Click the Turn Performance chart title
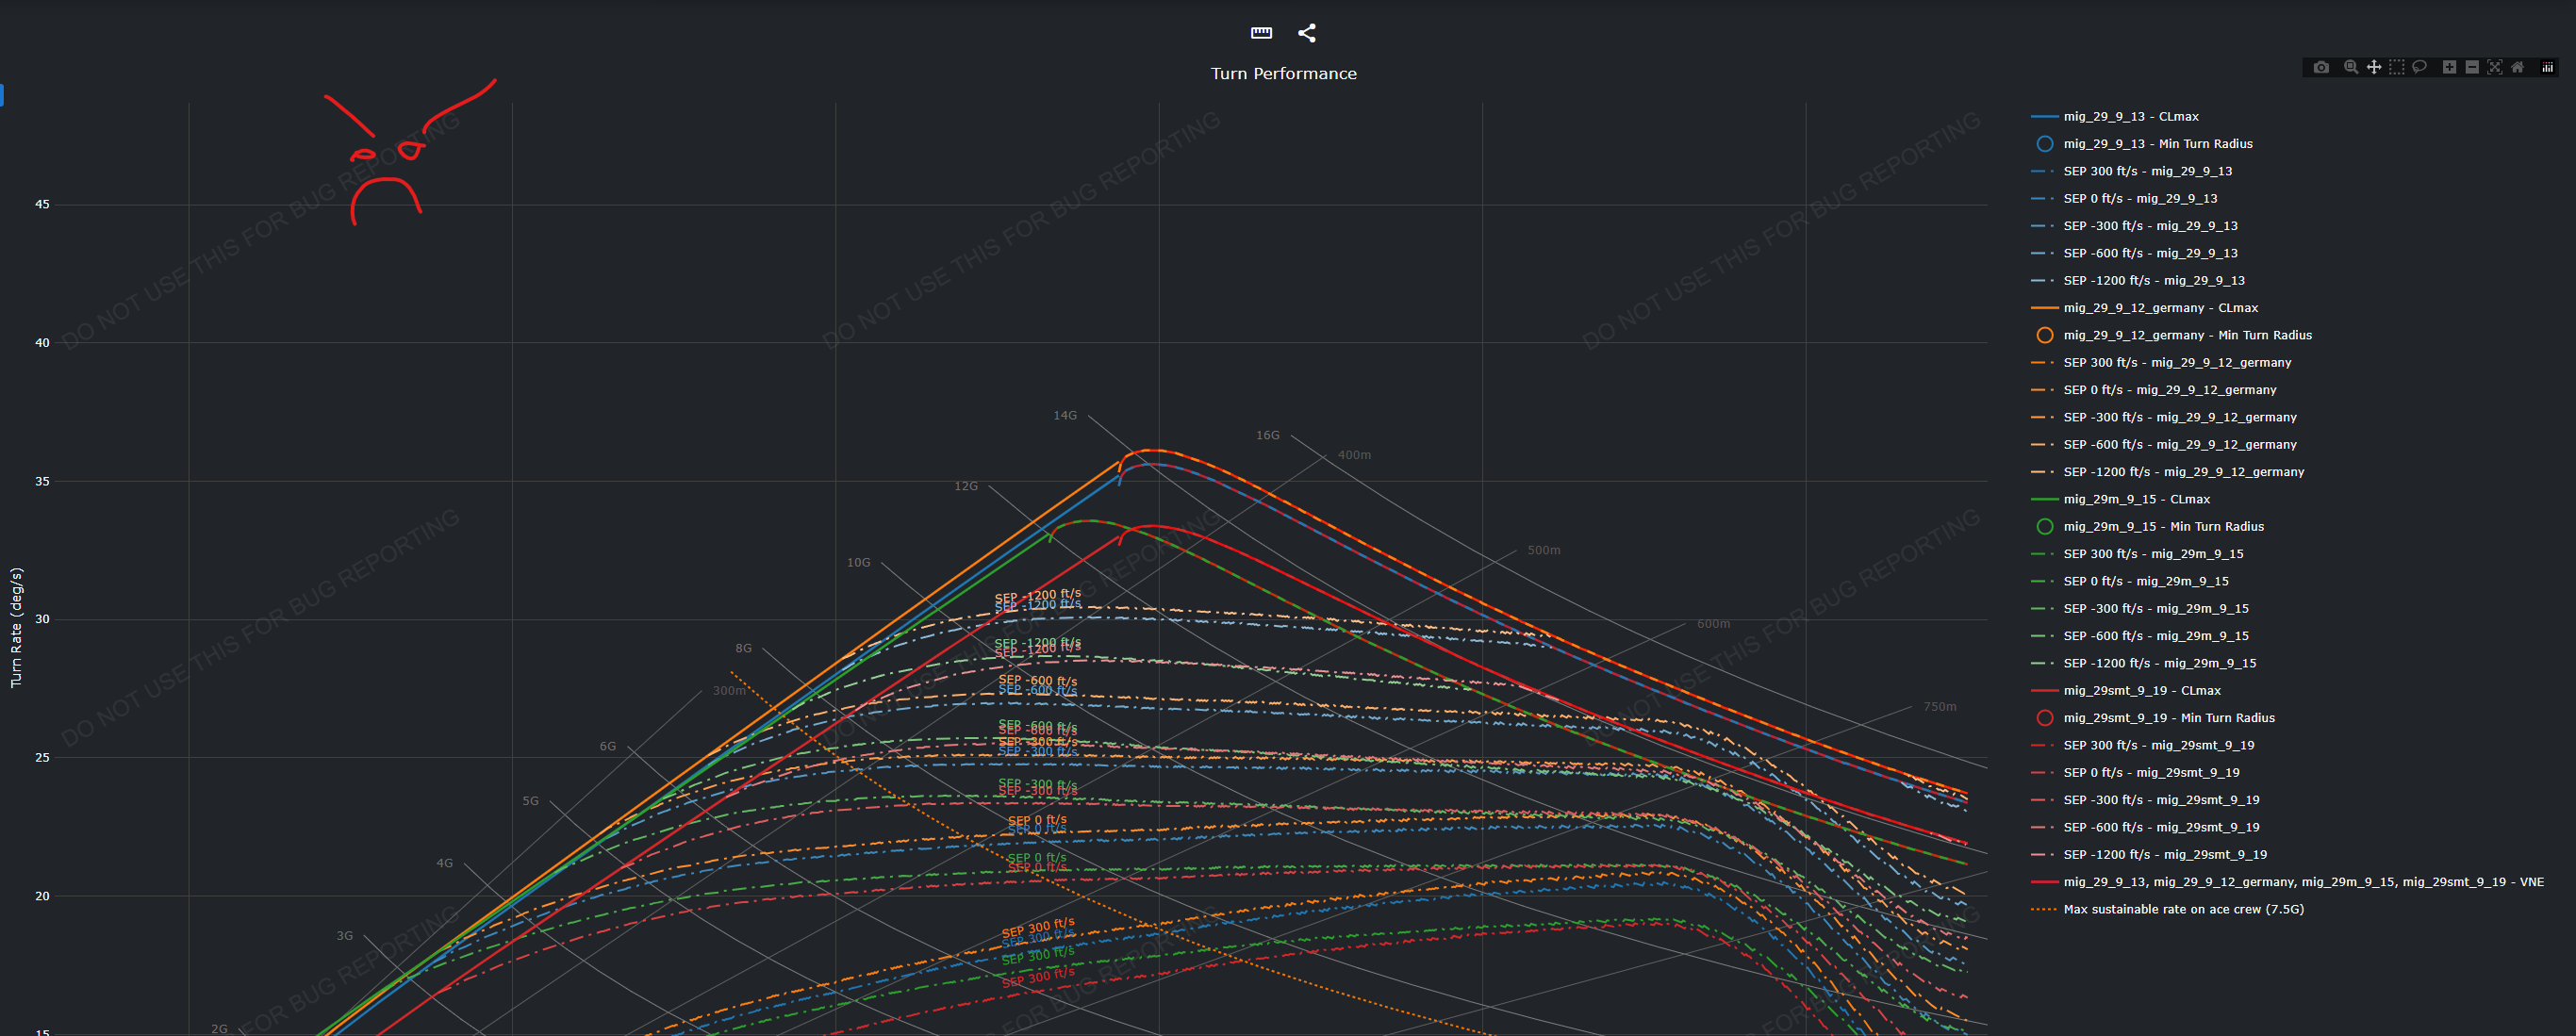2576x1036 pixels. [x=1283, y=74]
